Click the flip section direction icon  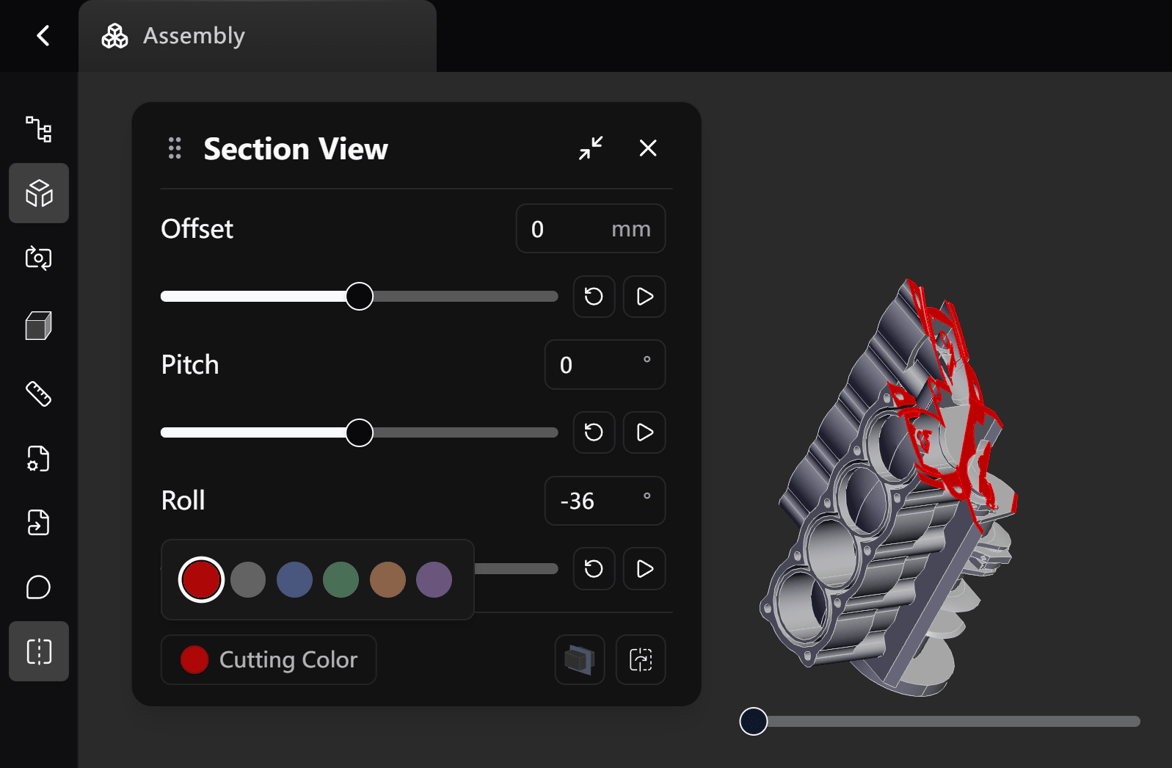point(641,660)
